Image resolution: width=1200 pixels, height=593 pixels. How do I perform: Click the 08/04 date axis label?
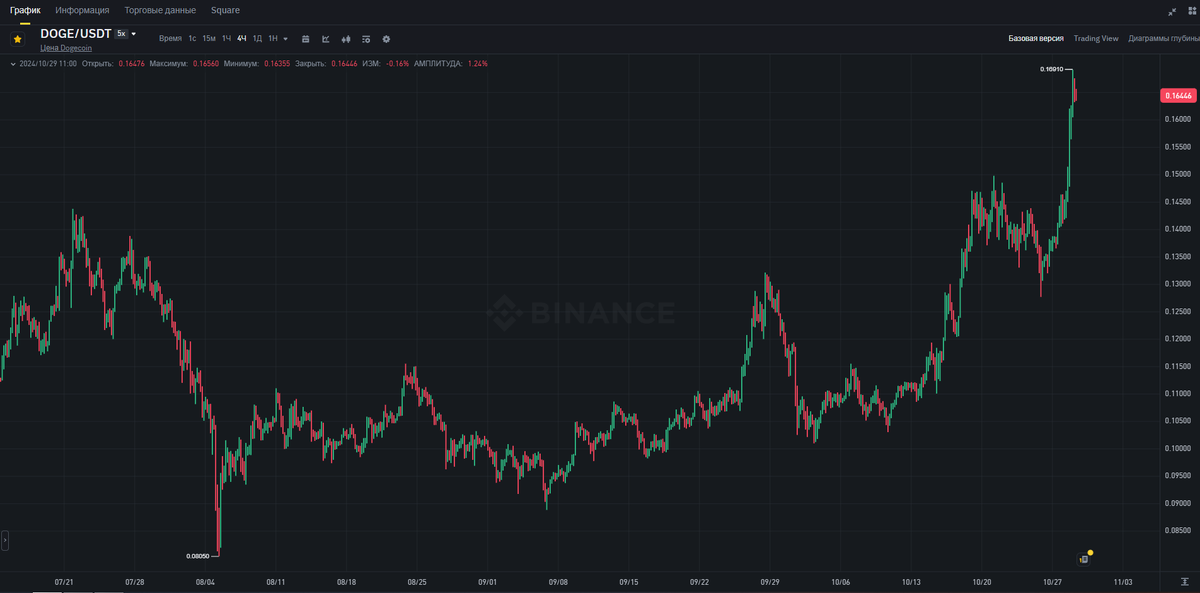pos(205,581)
